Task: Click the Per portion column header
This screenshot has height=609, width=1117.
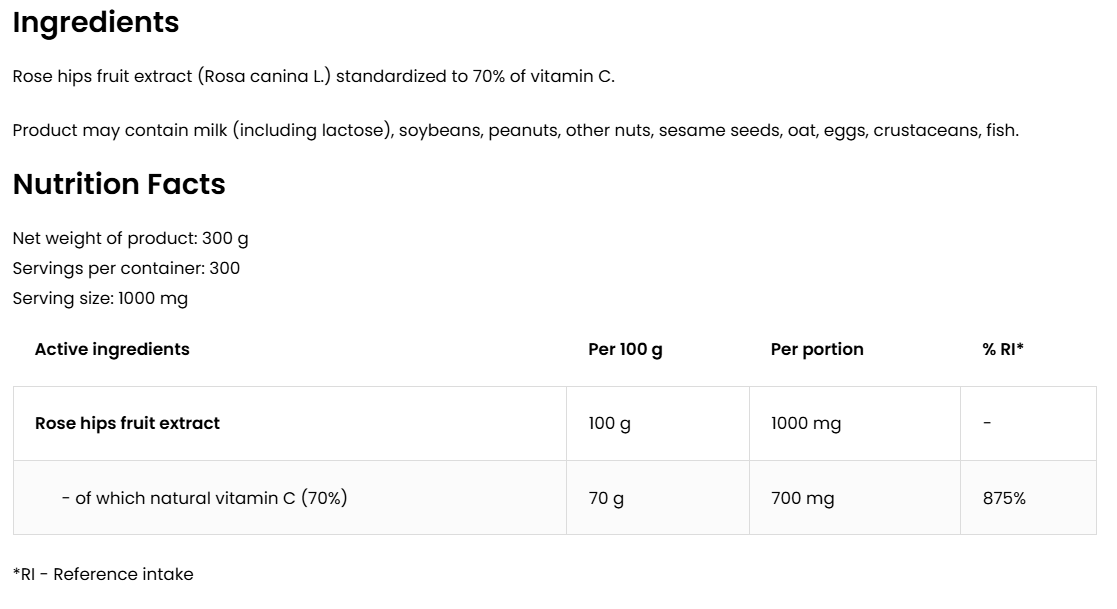Action: [x=817, y=349]
